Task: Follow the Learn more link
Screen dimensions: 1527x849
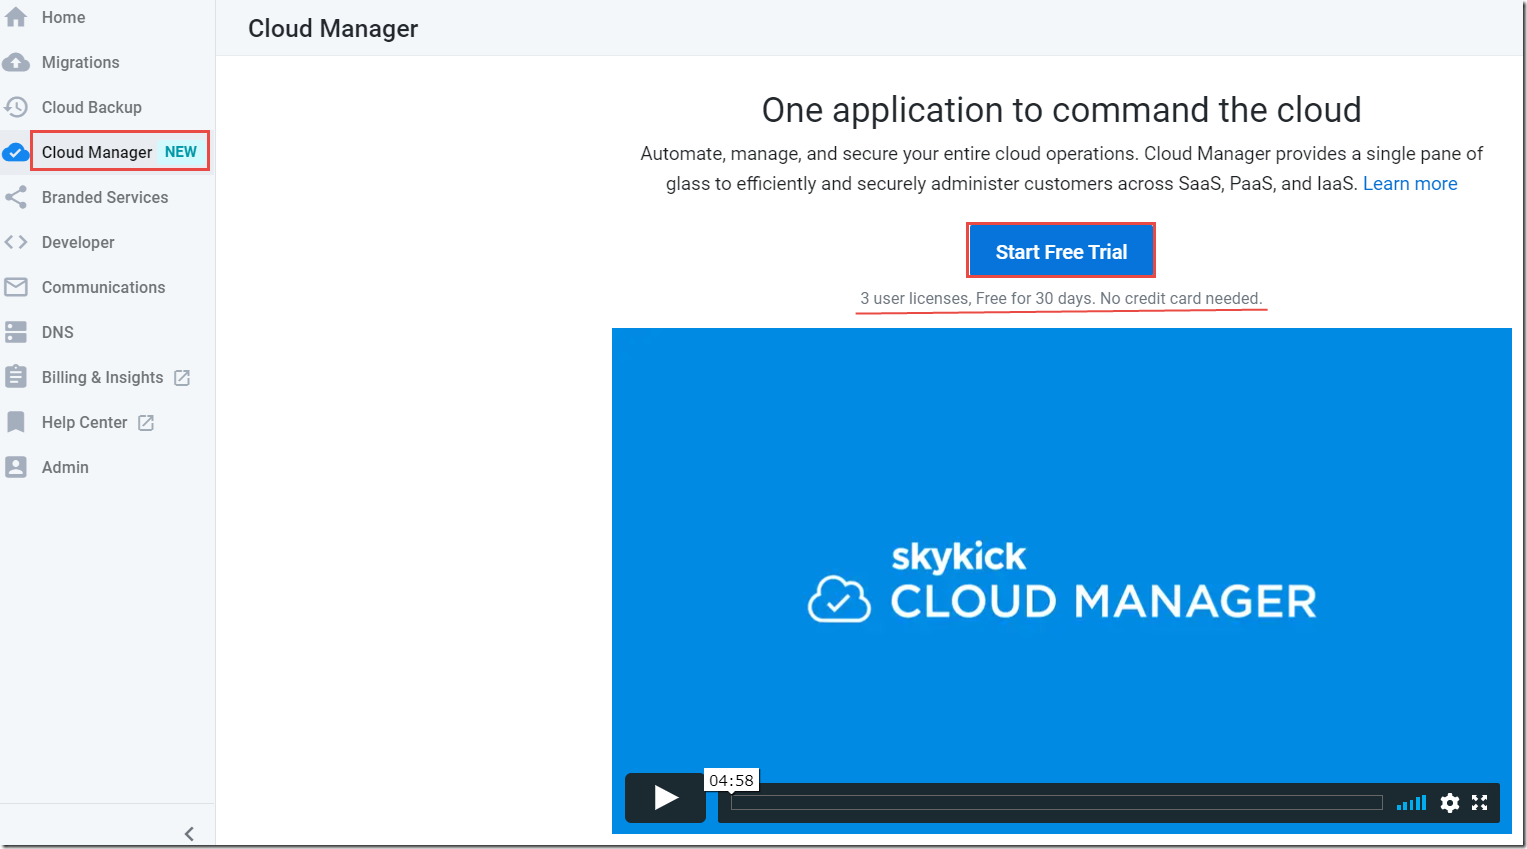Action: [1409, 184]
